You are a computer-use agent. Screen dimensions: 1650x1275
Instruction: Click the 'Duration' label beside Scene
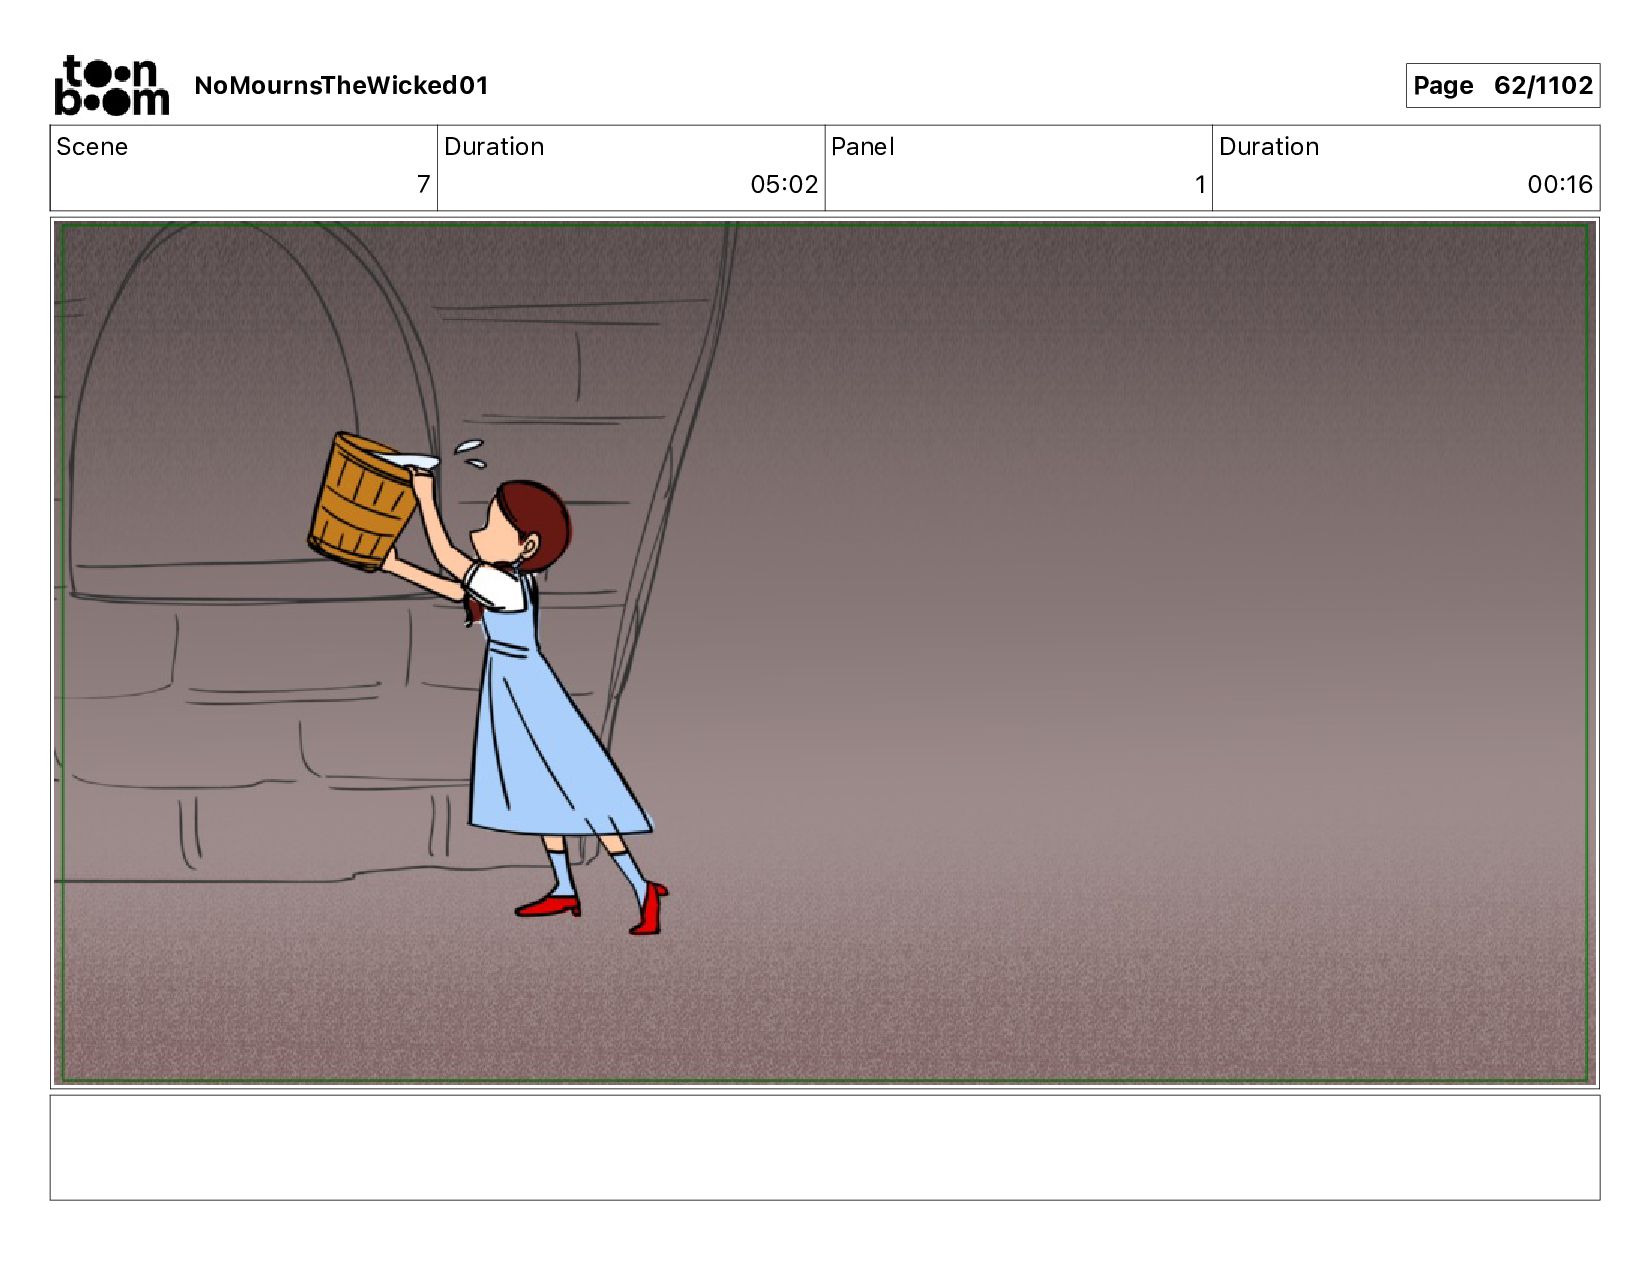point(494,147)
